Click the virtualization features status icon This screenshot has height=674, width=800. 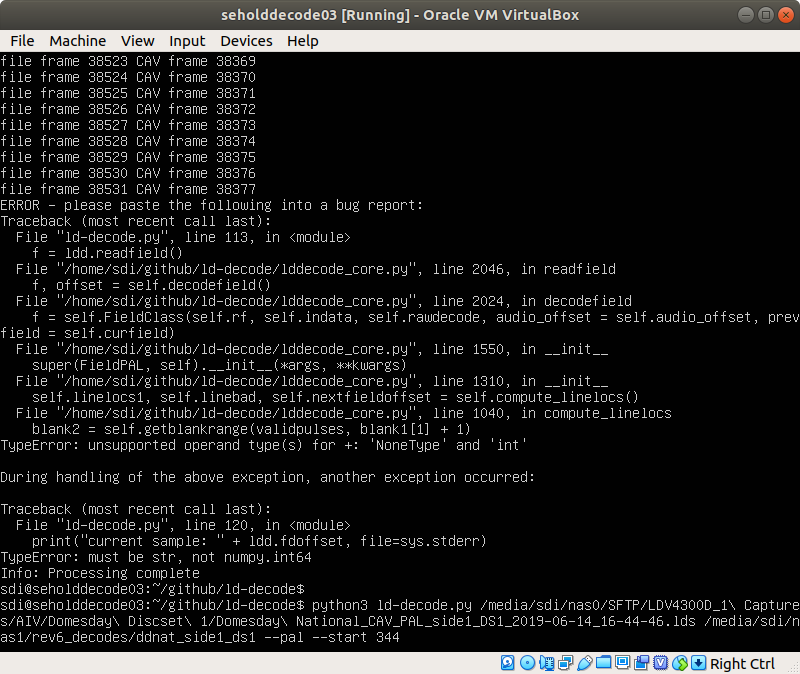(x=660, y=663)
